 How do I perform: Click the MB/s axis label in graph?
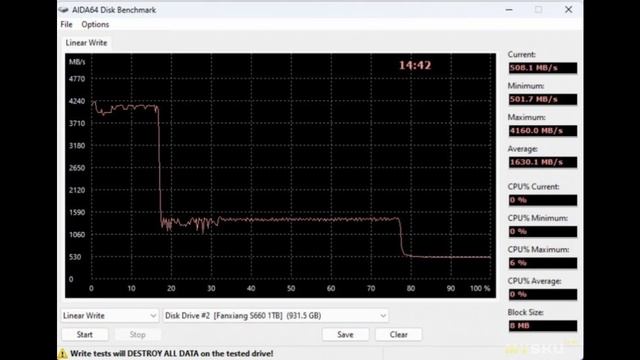(77, 62)
